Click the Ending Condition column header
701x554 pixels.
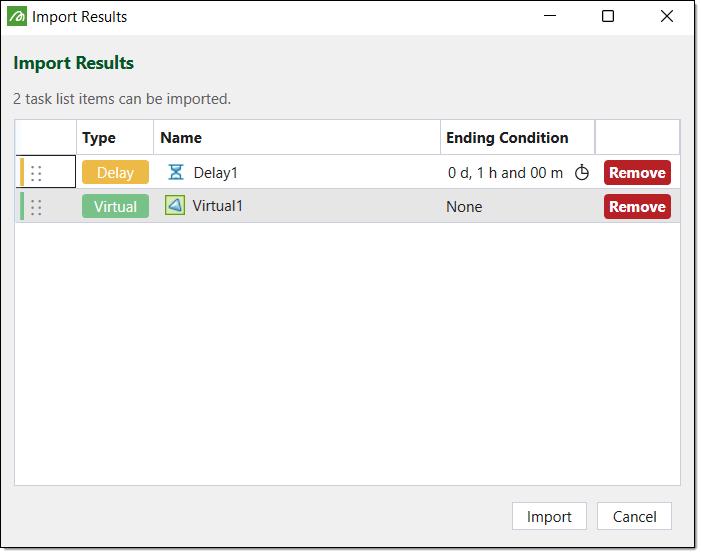507,138
